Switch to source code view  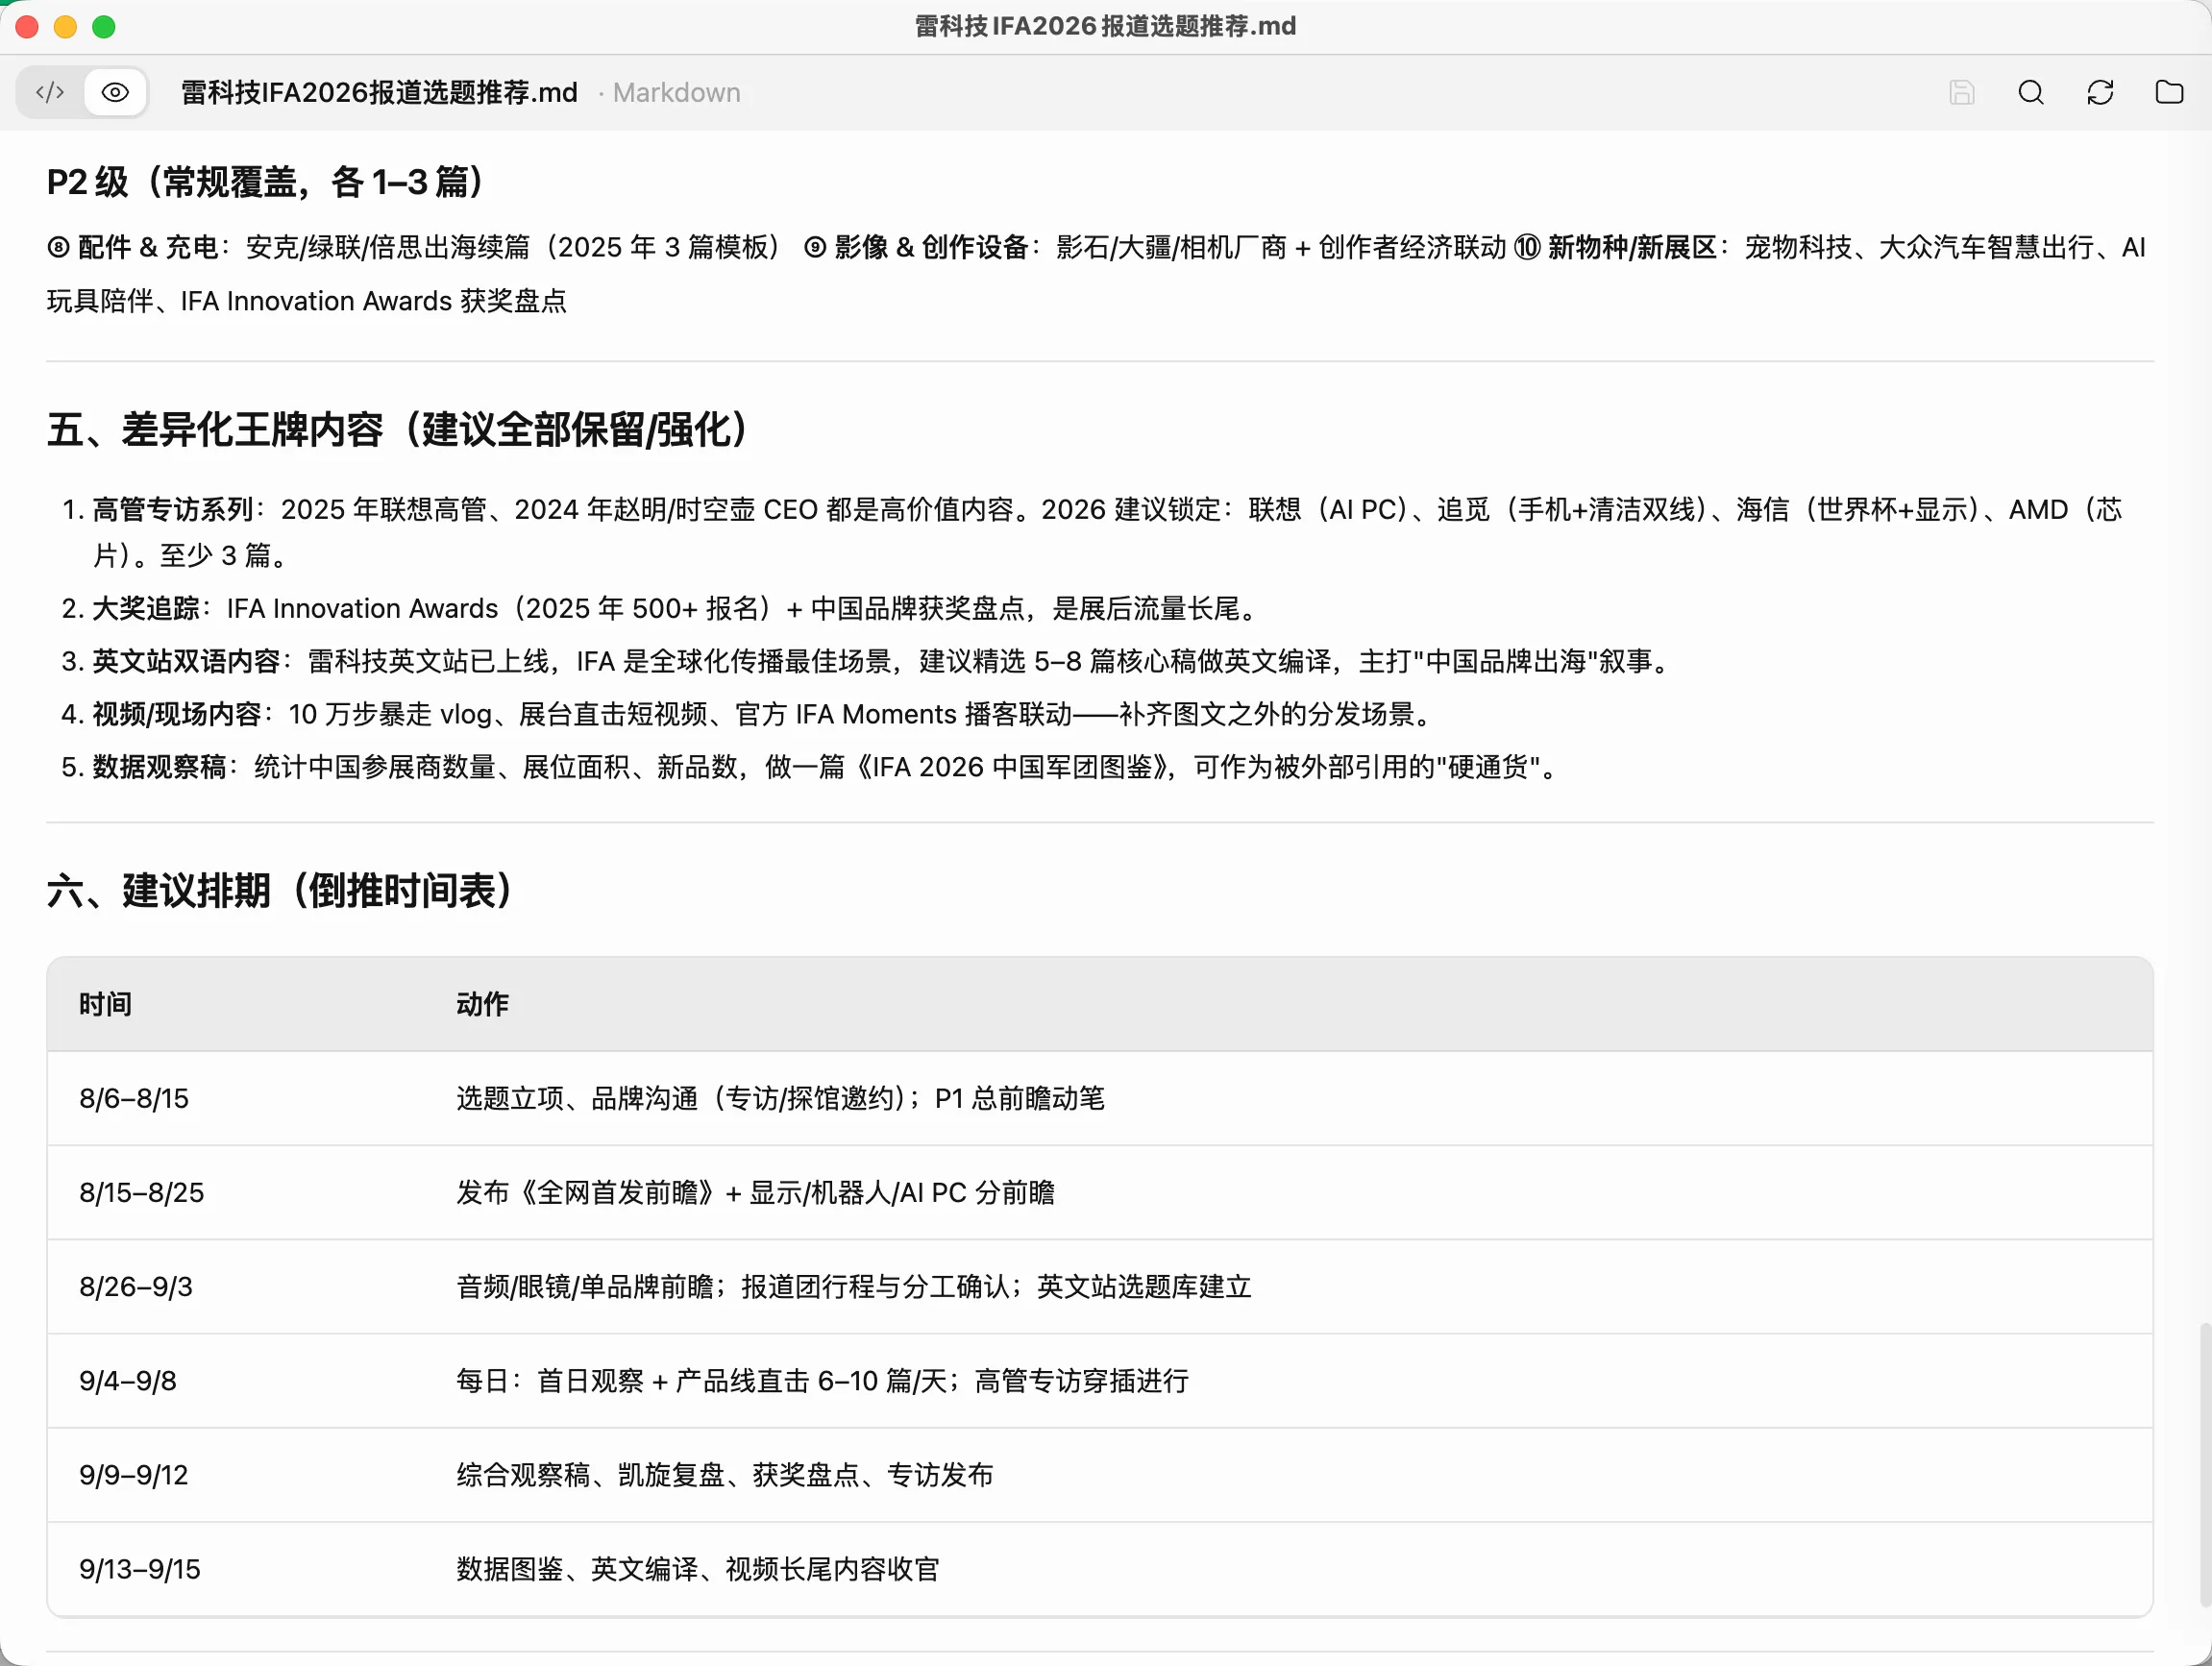click(50, 93)
